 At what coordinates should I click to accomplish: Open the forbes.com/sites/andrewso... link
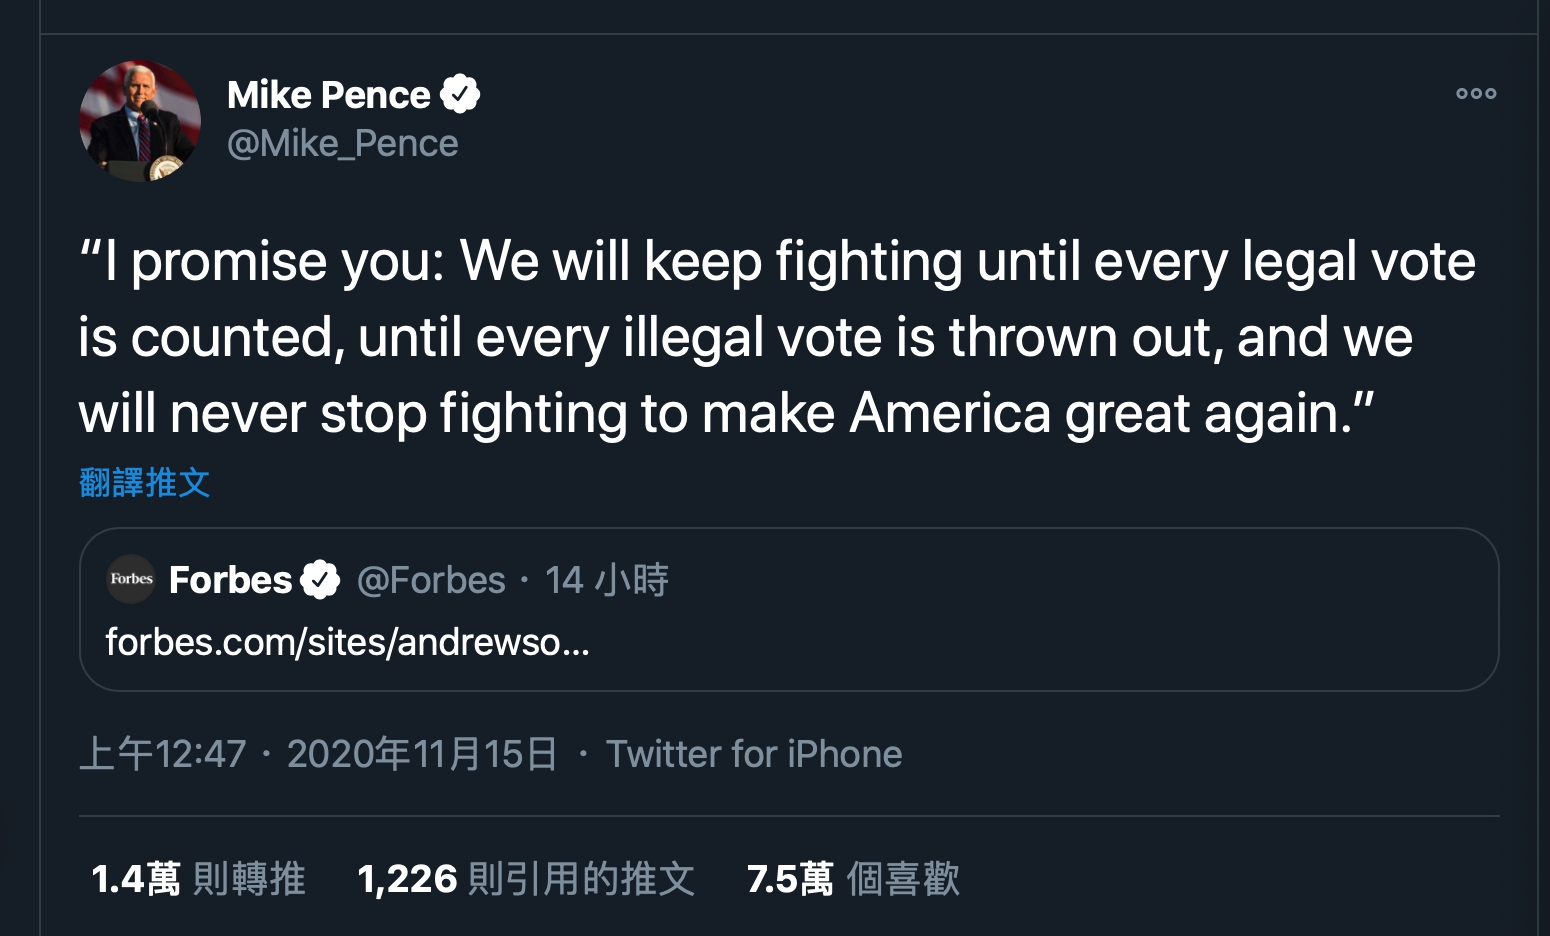(x=347, y=642)
